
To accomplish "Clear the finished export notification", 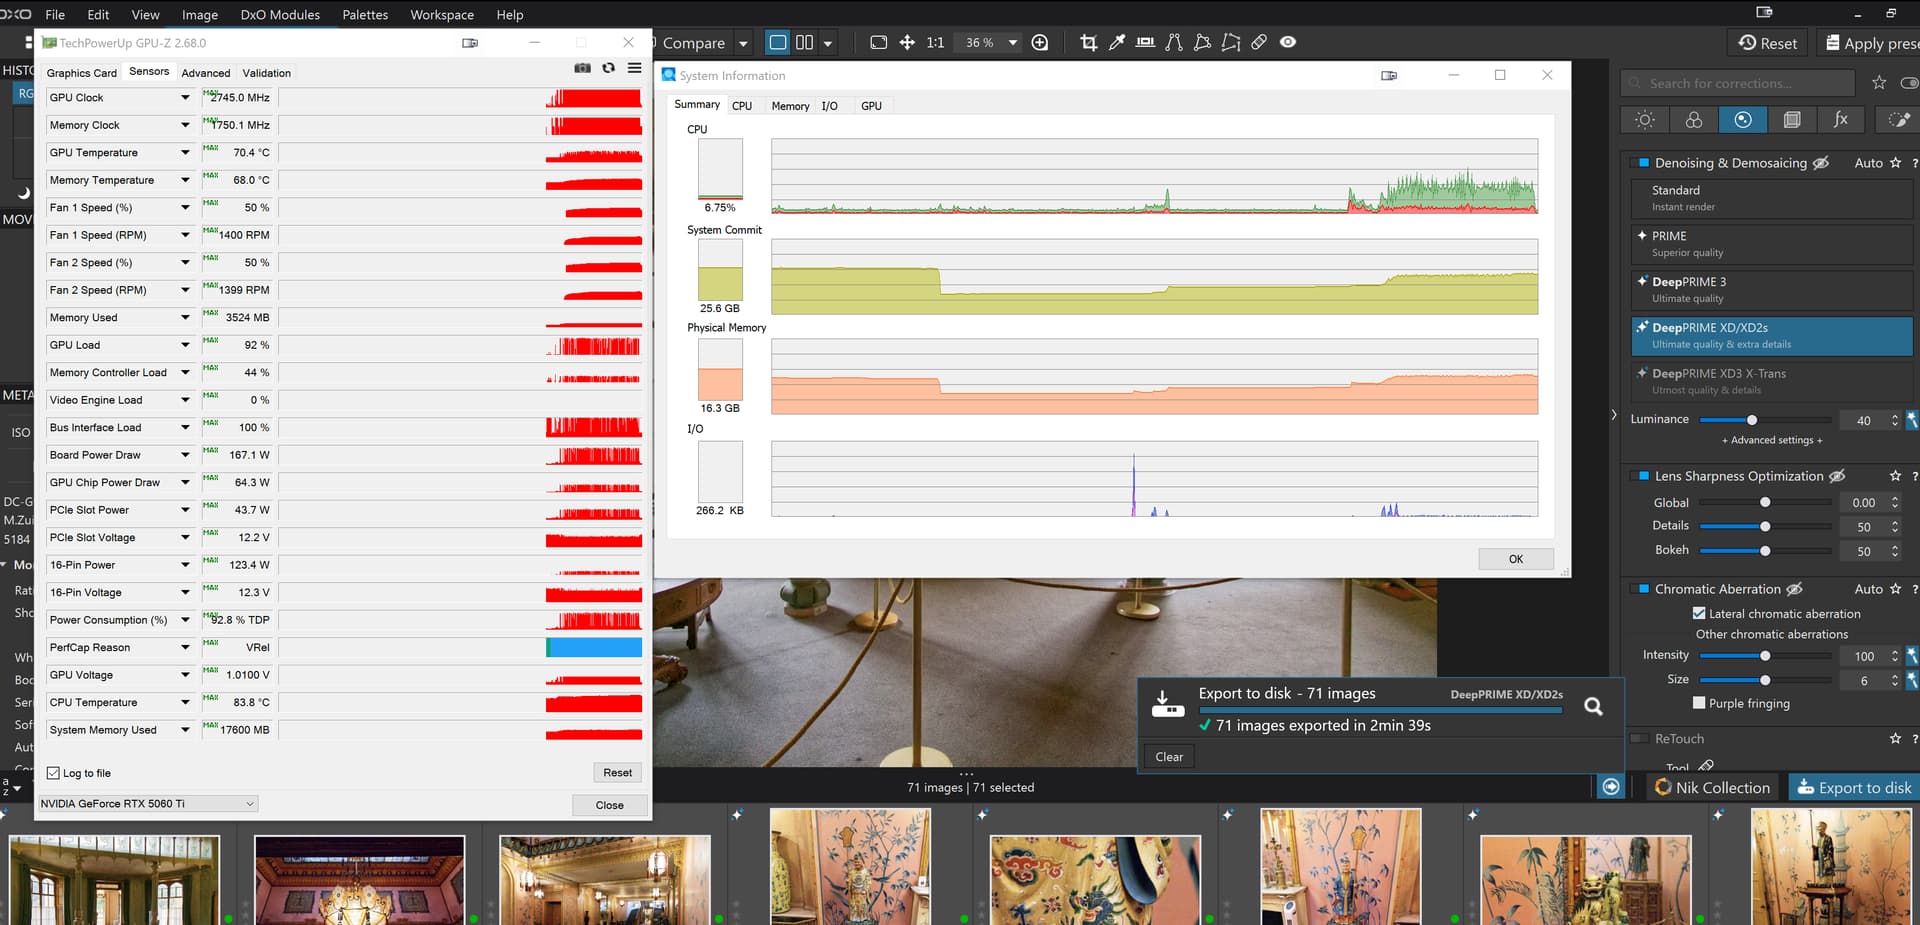I will 1168,757.
